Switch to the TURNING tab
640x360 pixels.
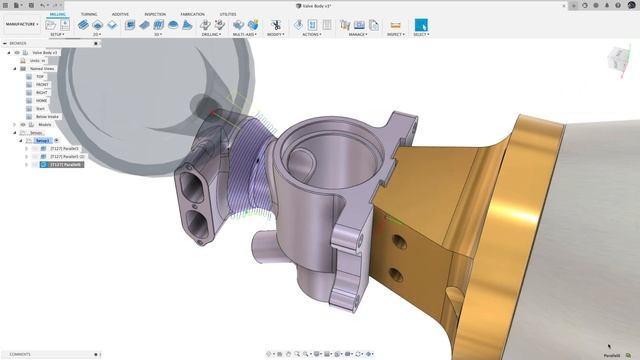click(x=89, y=14)
